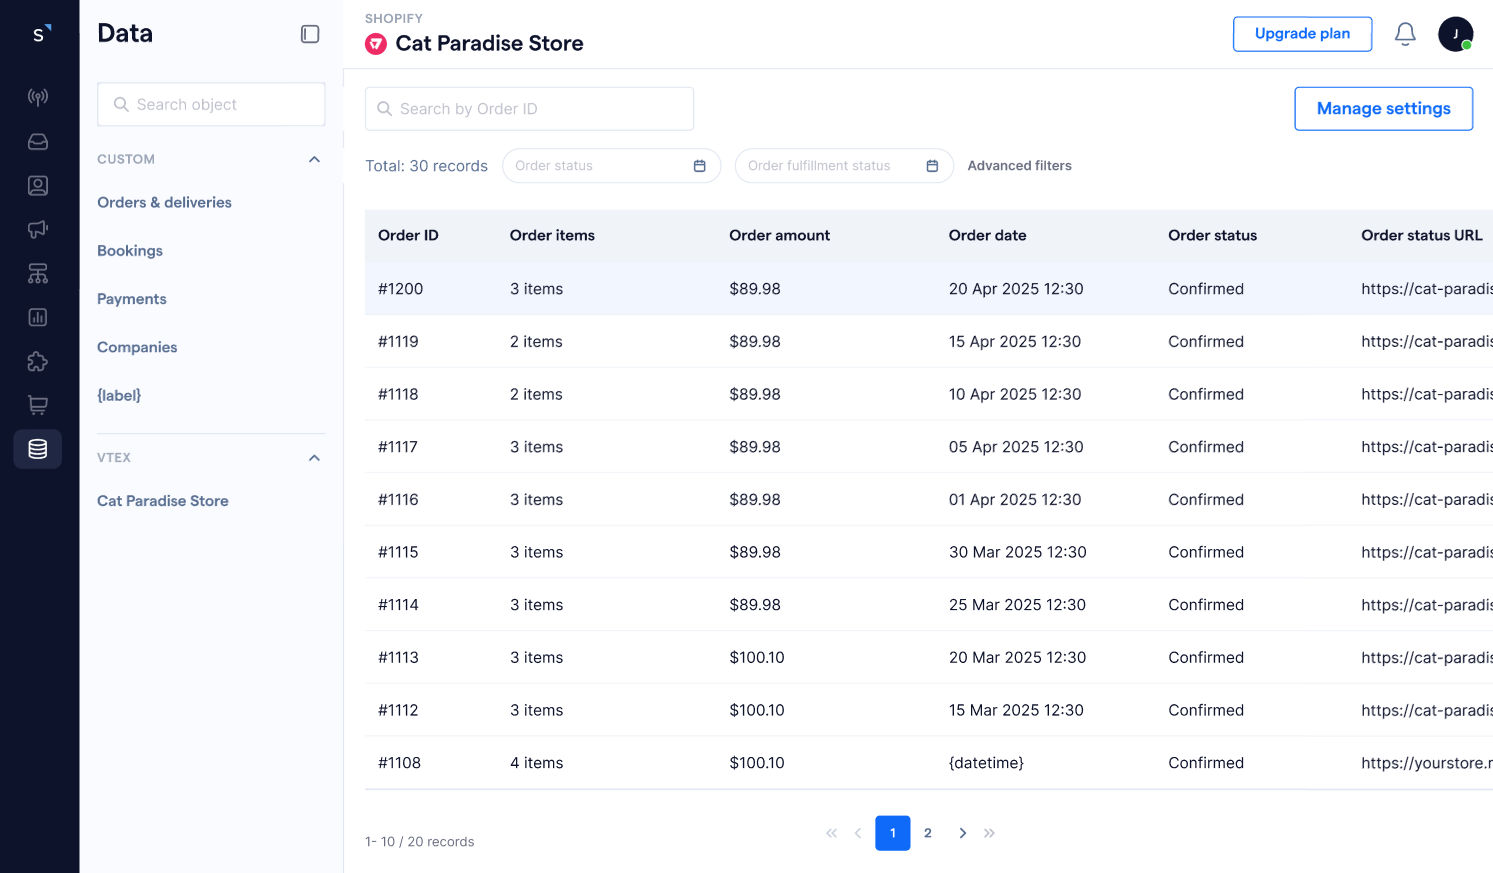The width and height of the screenshot is (1493, 873).
Task: Select page 1 in pagination
Action: (893, 833)
